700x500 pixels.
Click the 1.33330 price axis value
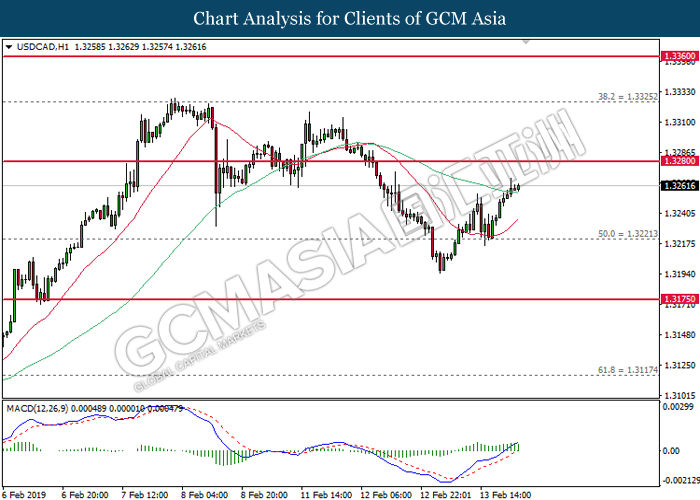tap(680, 92)
